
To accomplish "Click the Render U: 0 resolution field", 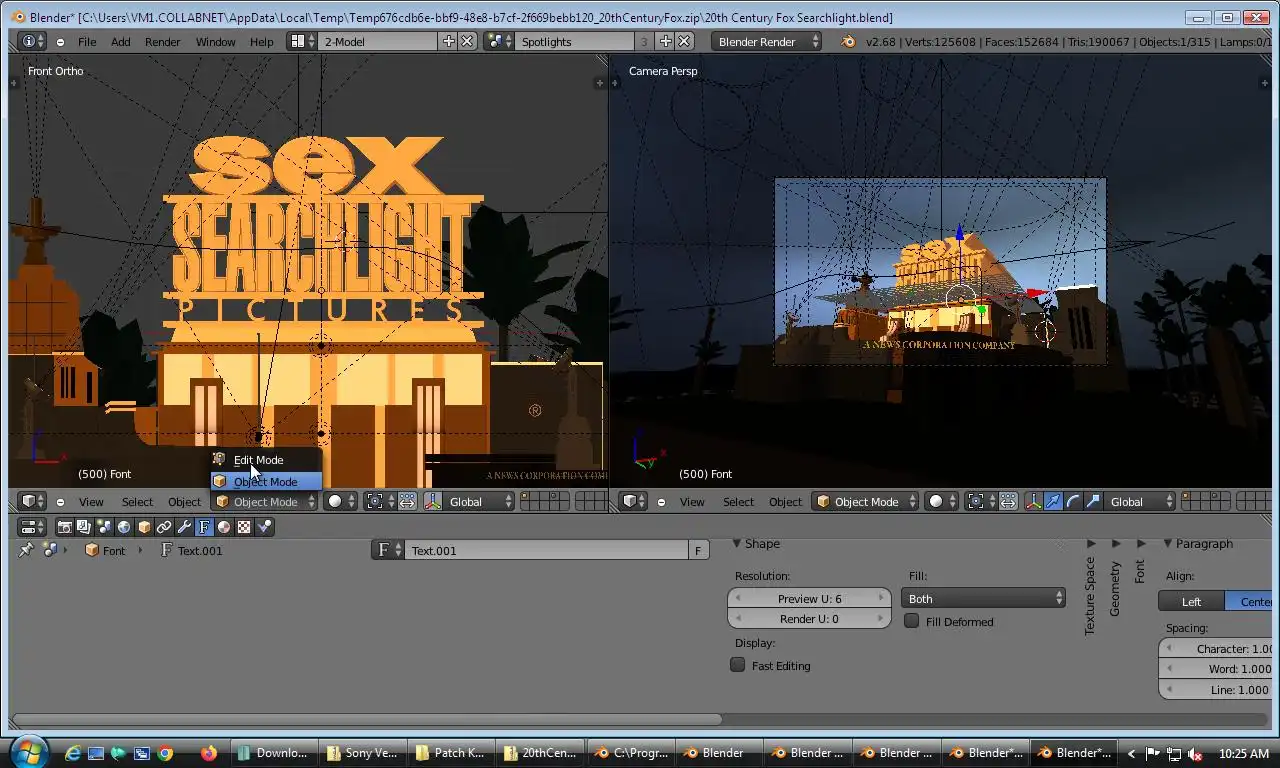I will [x=809, y=618].
